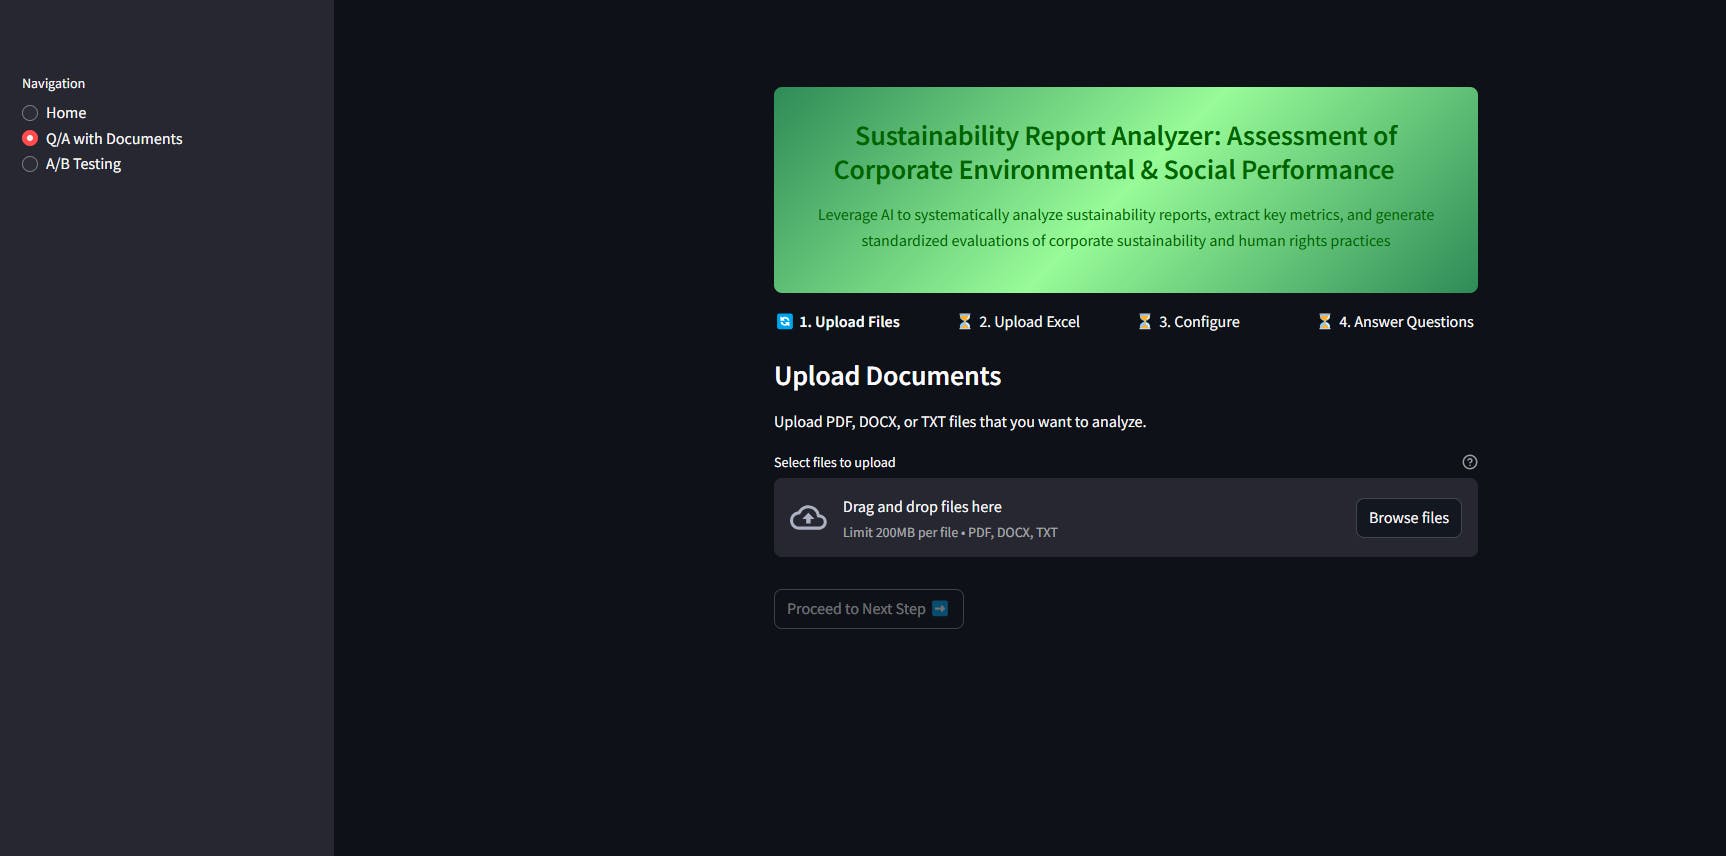Click the 'Navigation' sidebar label

coord(53,84)
